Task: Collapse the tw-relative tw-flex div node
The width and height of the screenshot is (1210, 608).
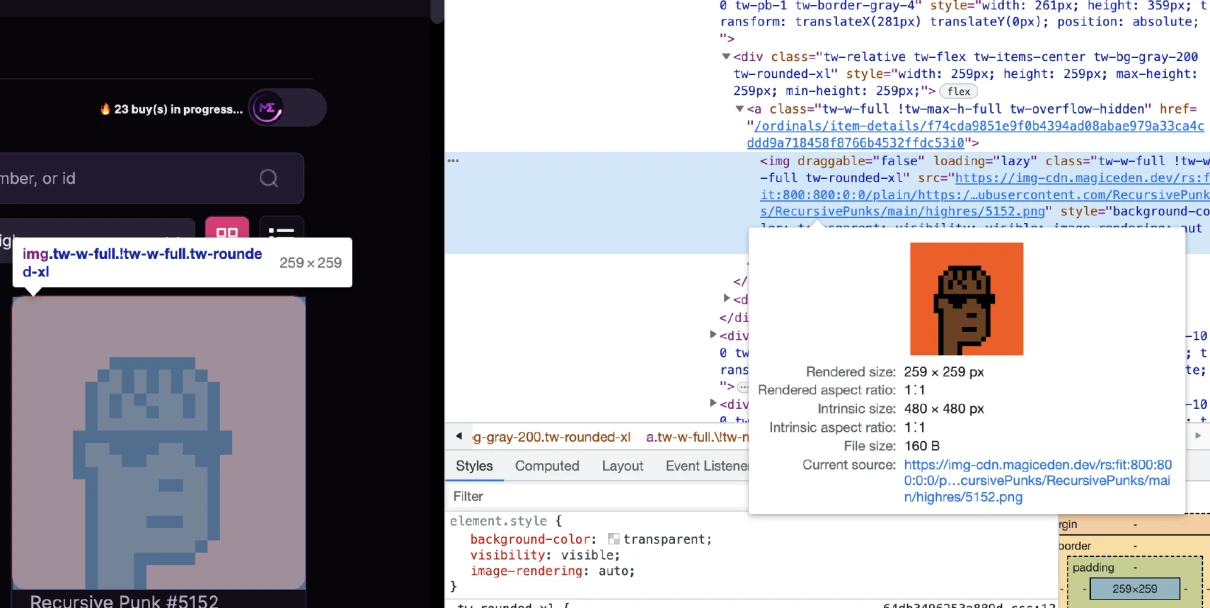Action: [726, 57]
